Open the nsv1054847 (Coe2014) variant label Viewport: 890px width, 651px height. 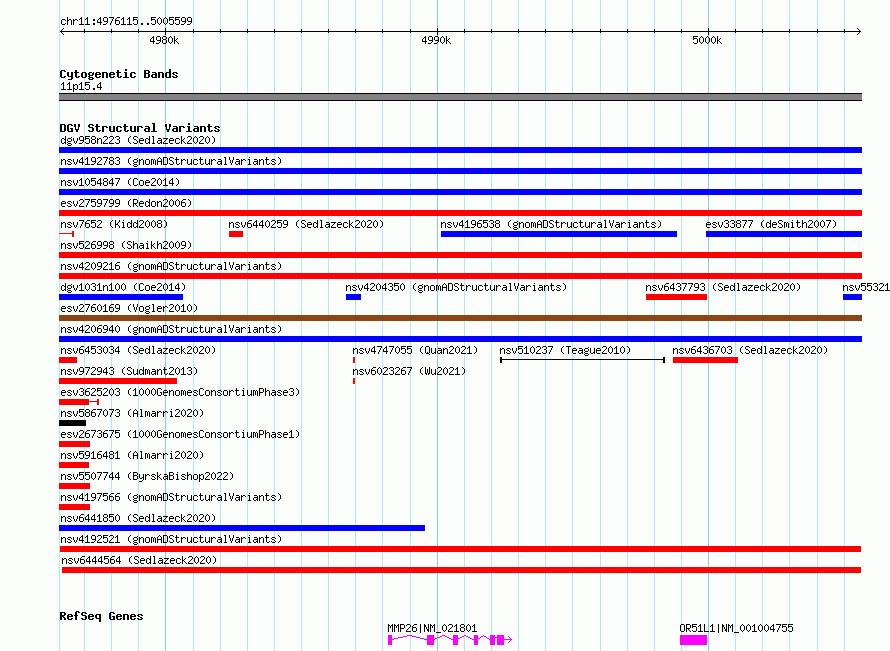click(120, 182)
